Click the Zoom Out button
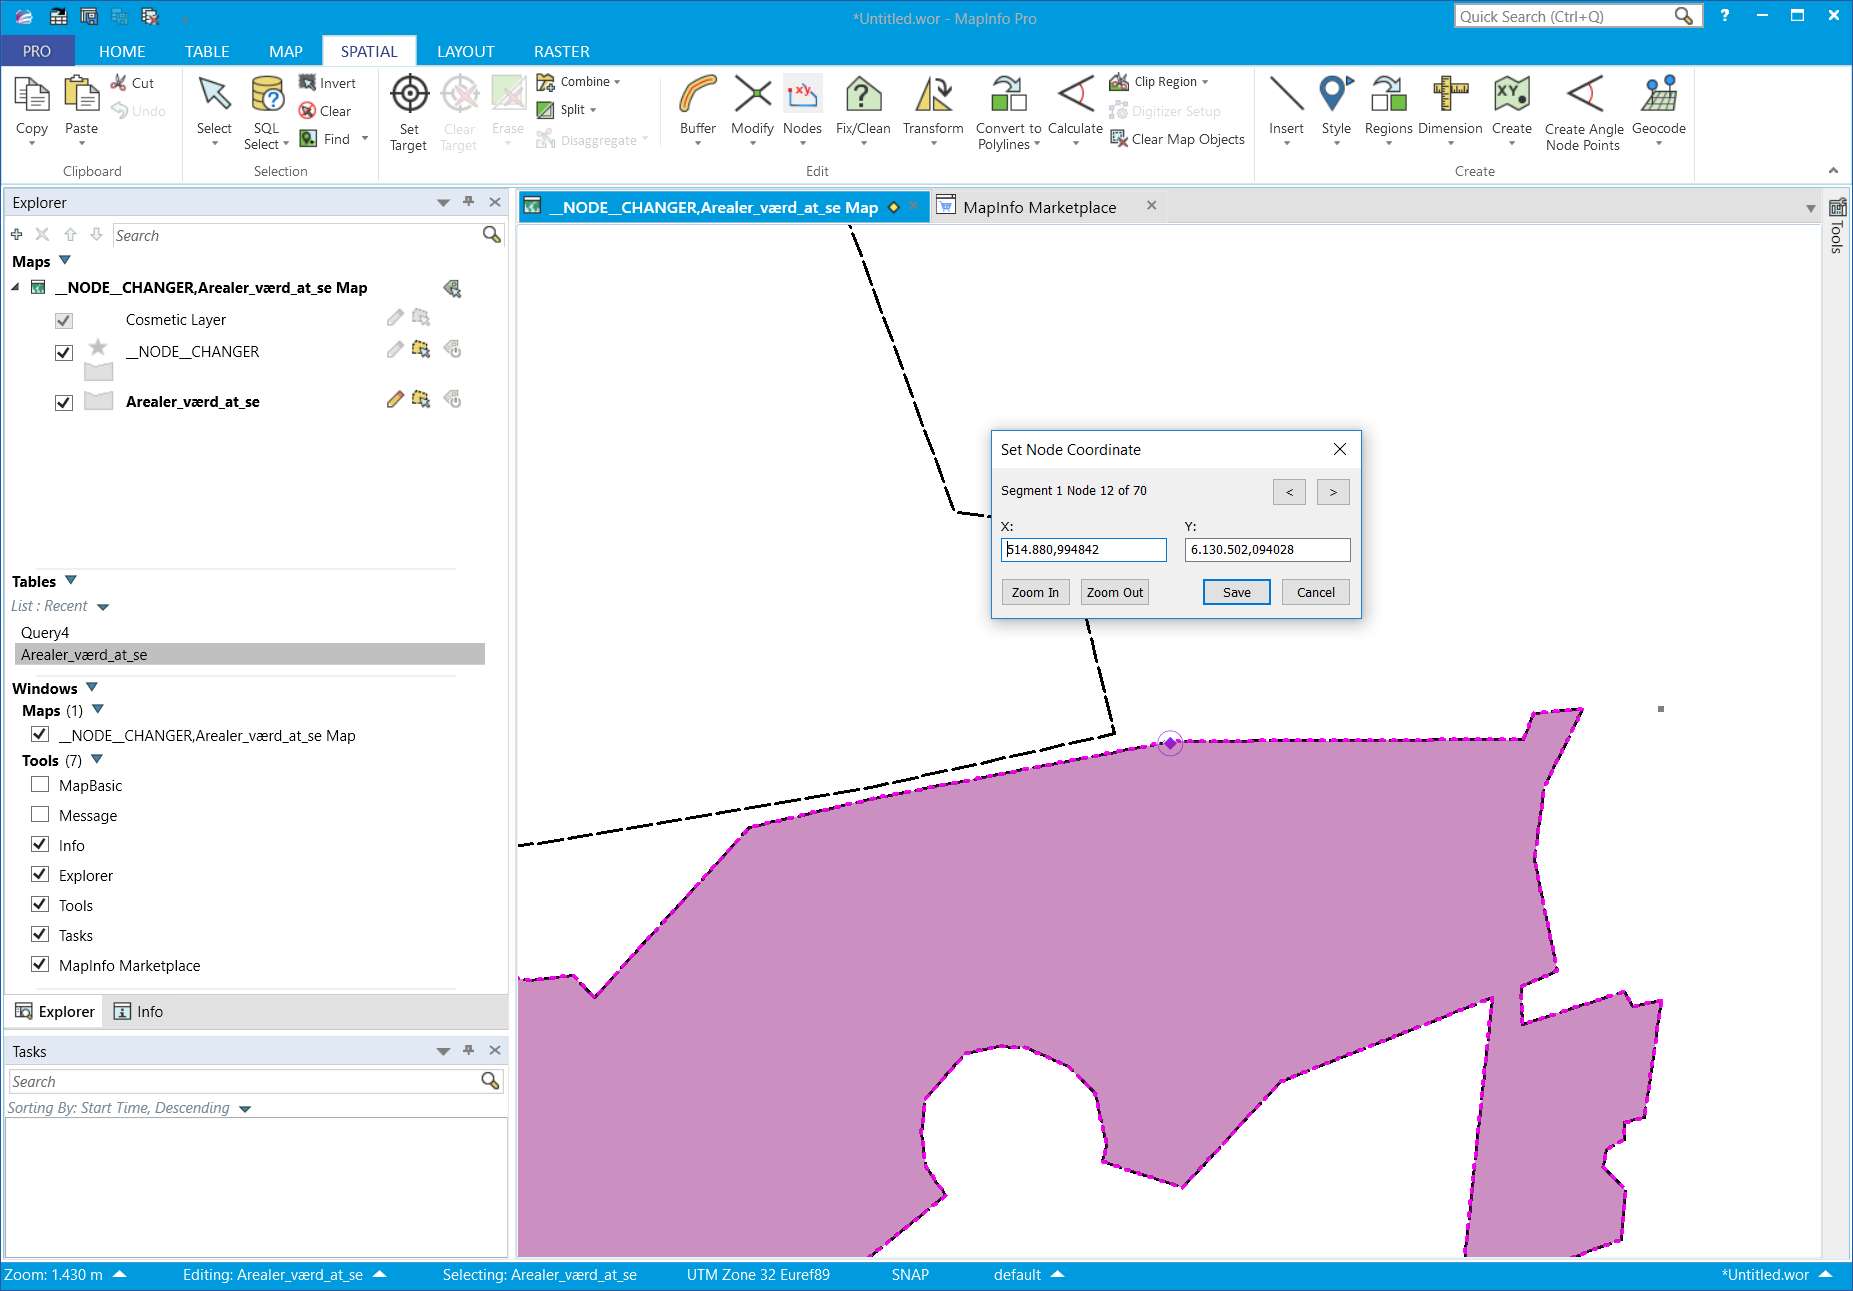1853x1291 pixels. tap(1115, 592)
